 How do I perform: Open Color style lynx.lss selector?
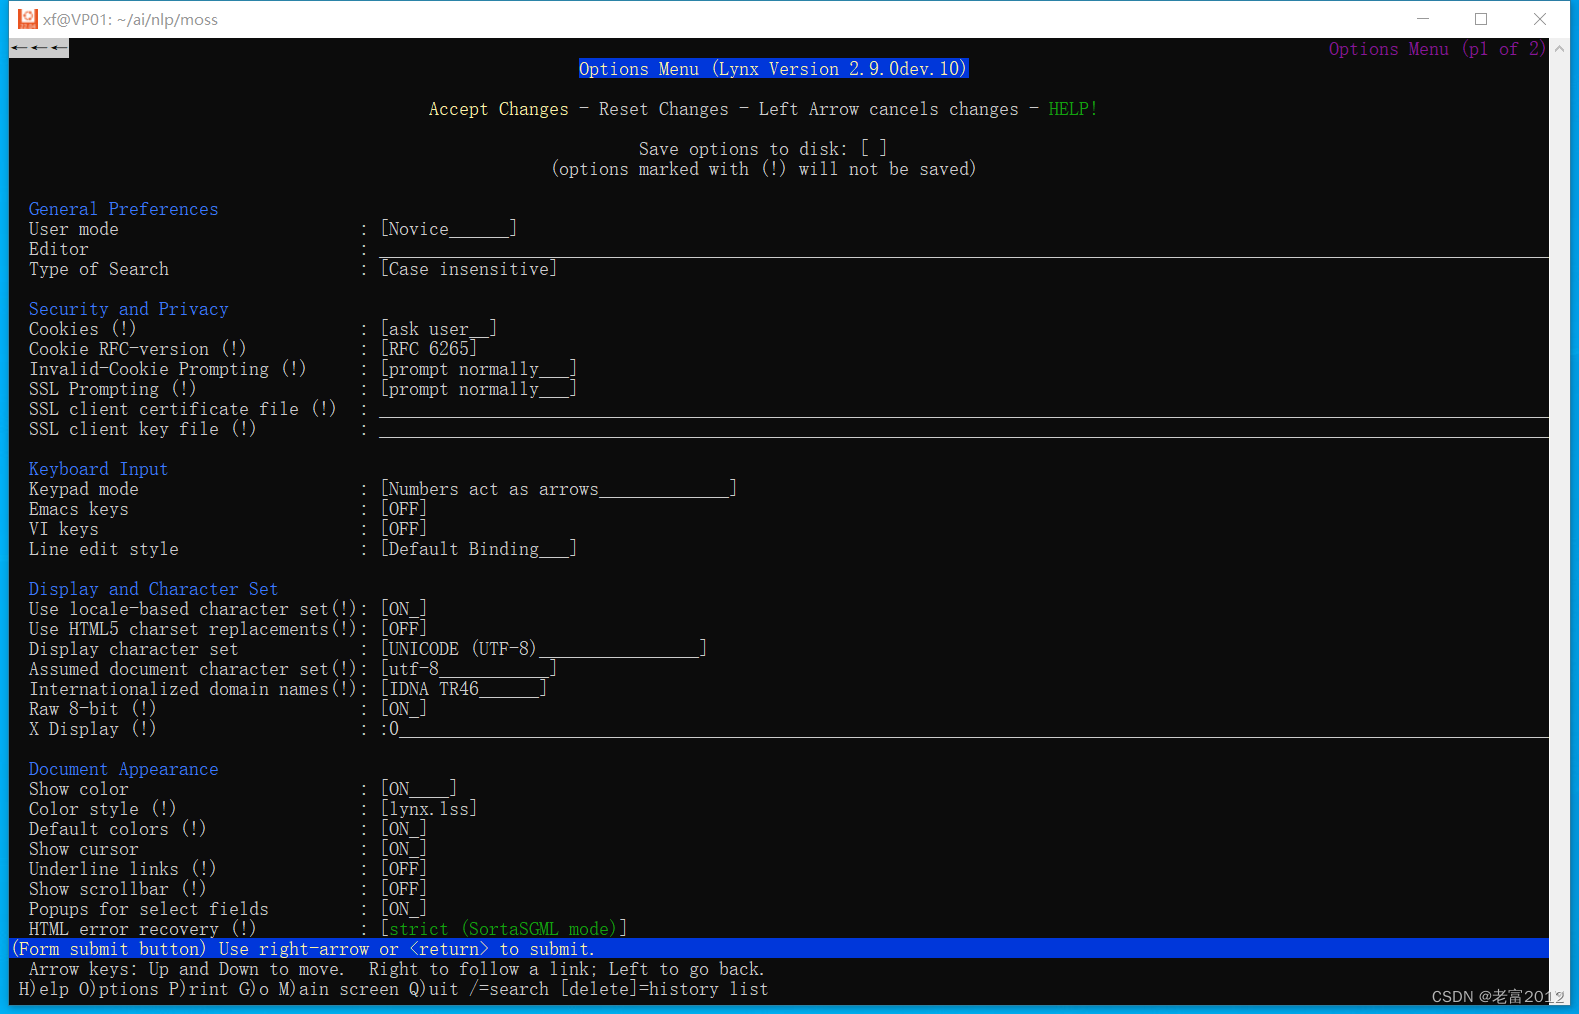[x=428, y=809]
